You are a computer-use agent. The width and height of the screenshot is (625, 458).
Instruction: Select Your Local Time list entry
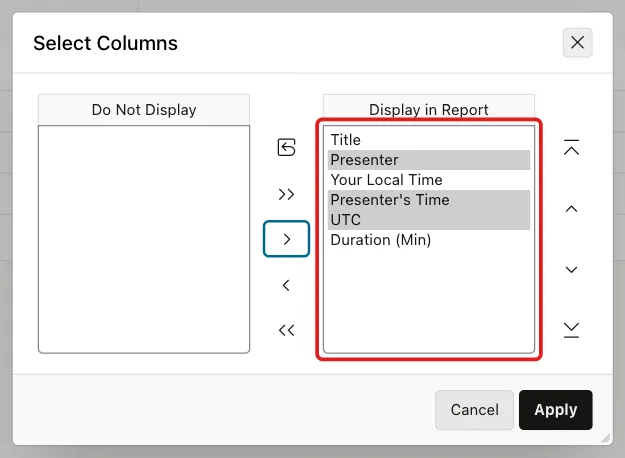click(429, 180)
